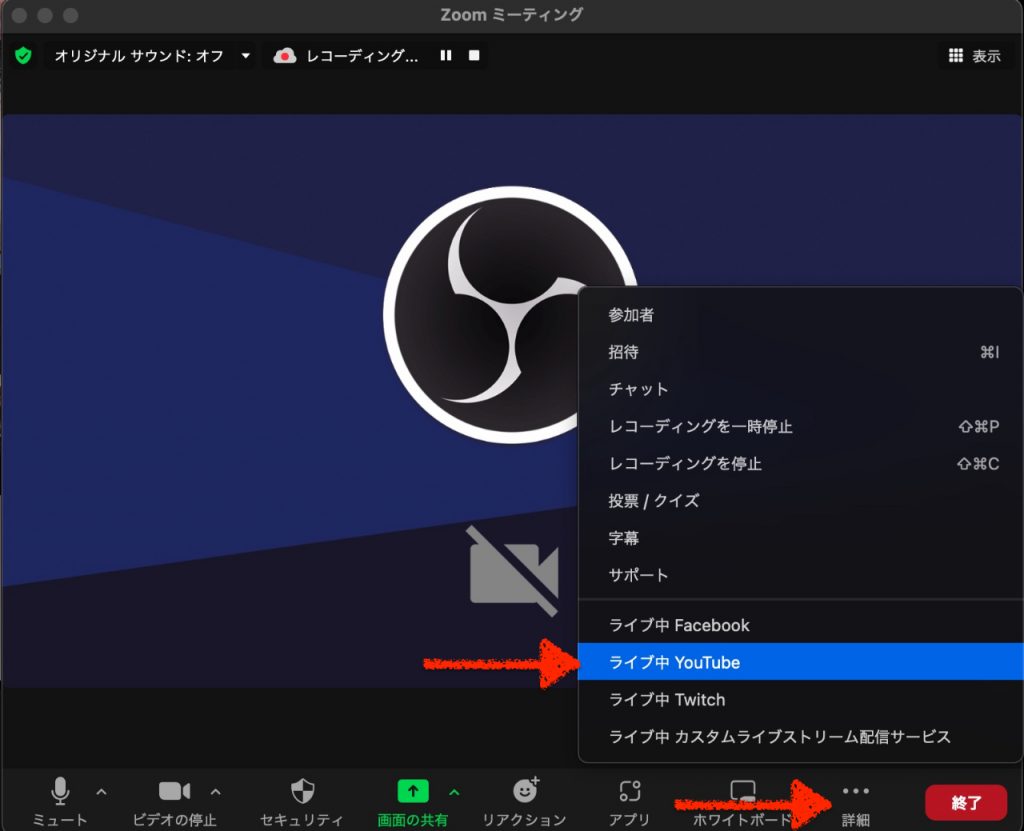
Task: Pause the recording from top bar
Action: (x=446, y=56)
